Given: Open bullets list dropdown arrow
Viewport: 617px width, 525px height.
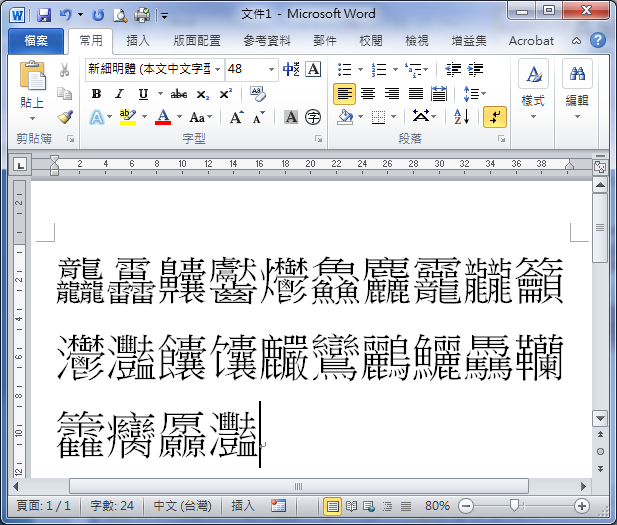Looking at the screenshot, I should [360, 70].
